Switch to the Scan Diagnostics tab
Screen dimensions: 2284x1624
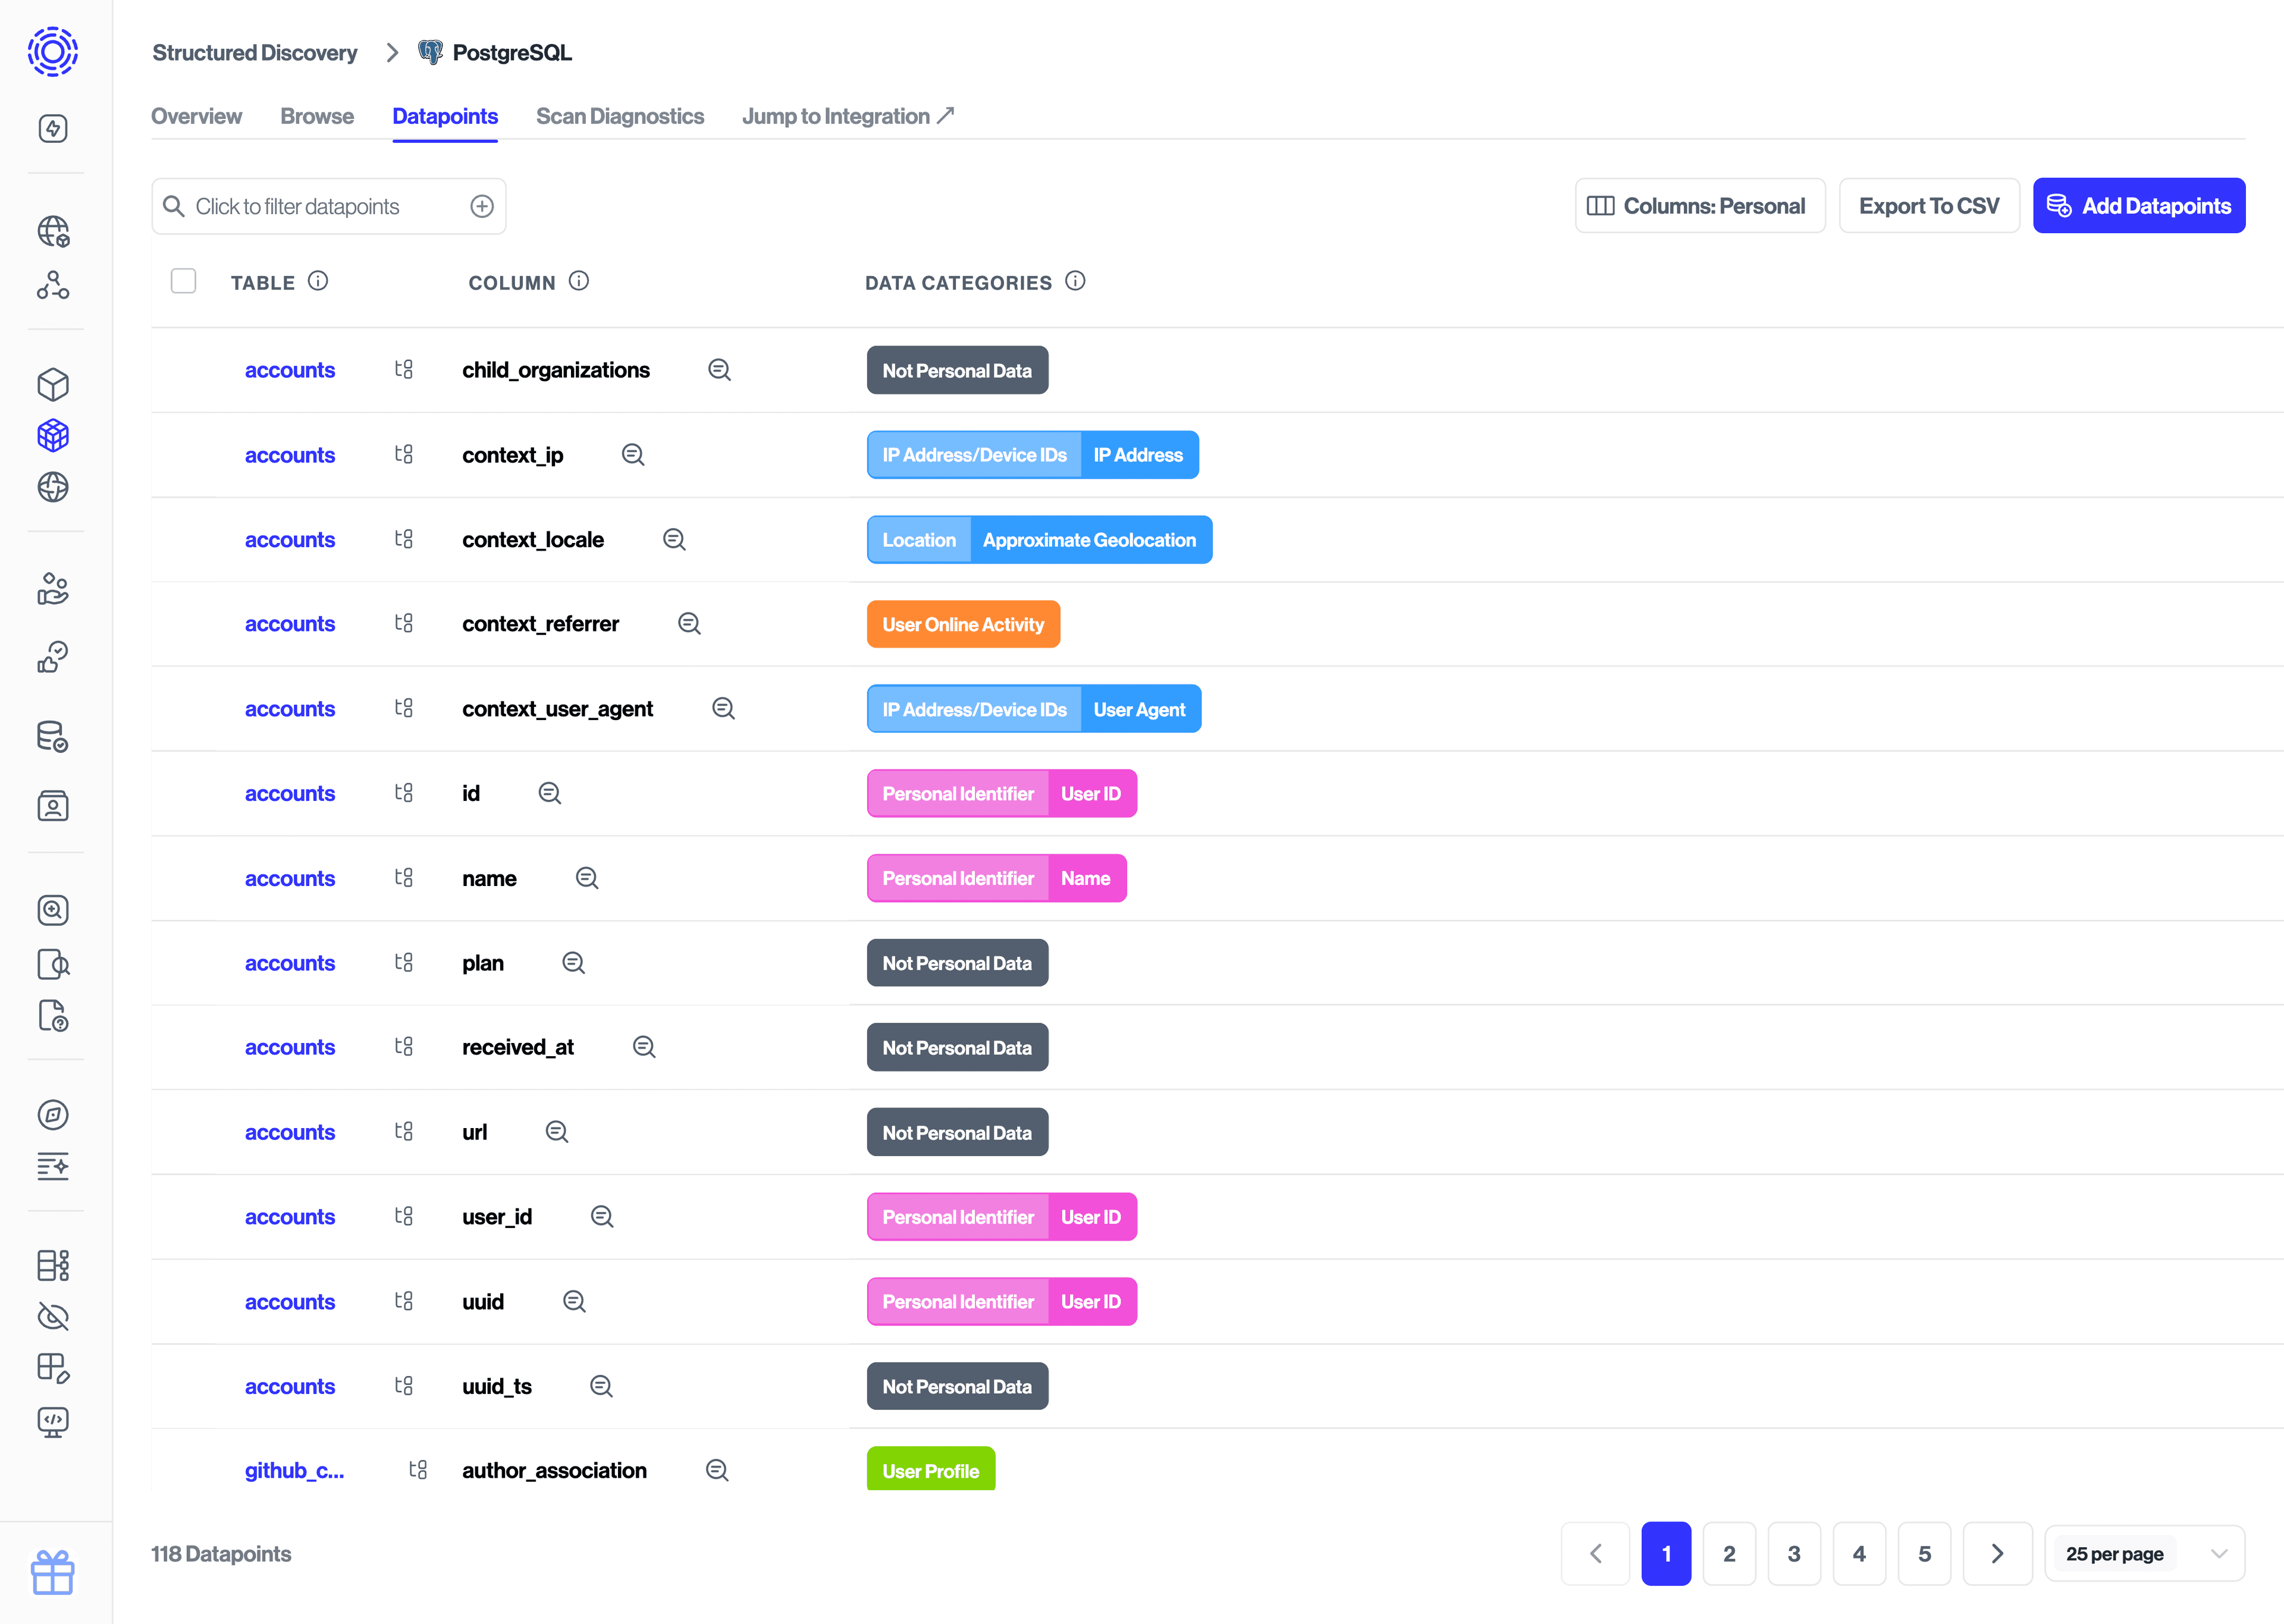click(620, 116)
